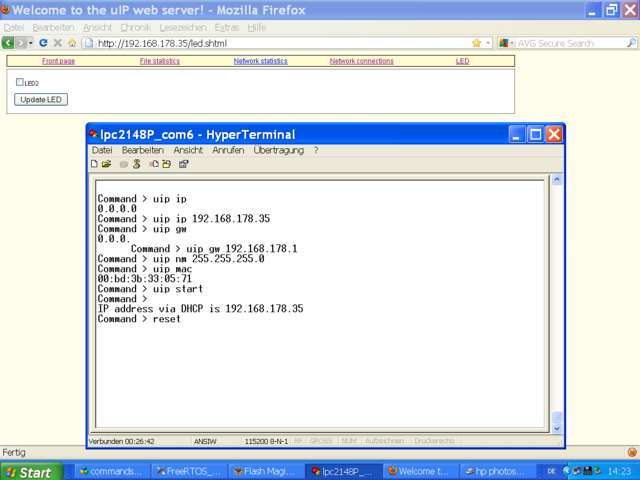Click terminal line '00:bd:3b:33:05:71'
640x480 pixels.
(x=144, y=279)
